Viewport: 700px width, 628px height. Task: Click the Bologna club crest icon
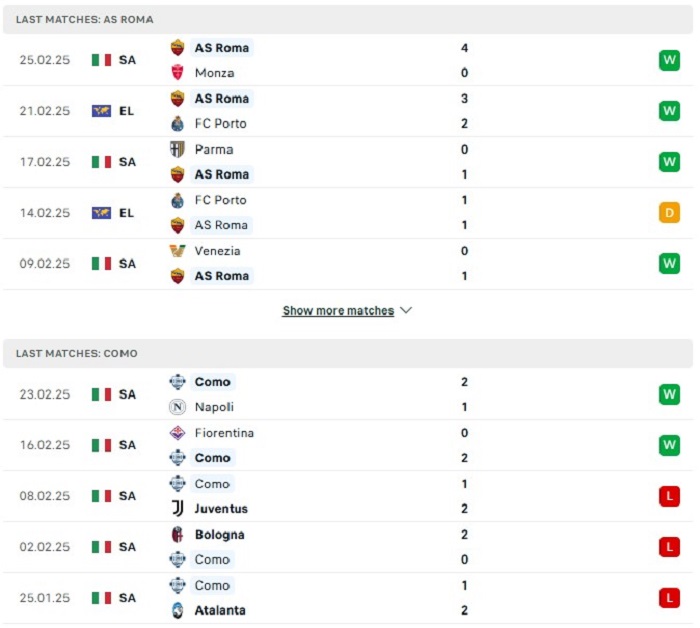178,535
